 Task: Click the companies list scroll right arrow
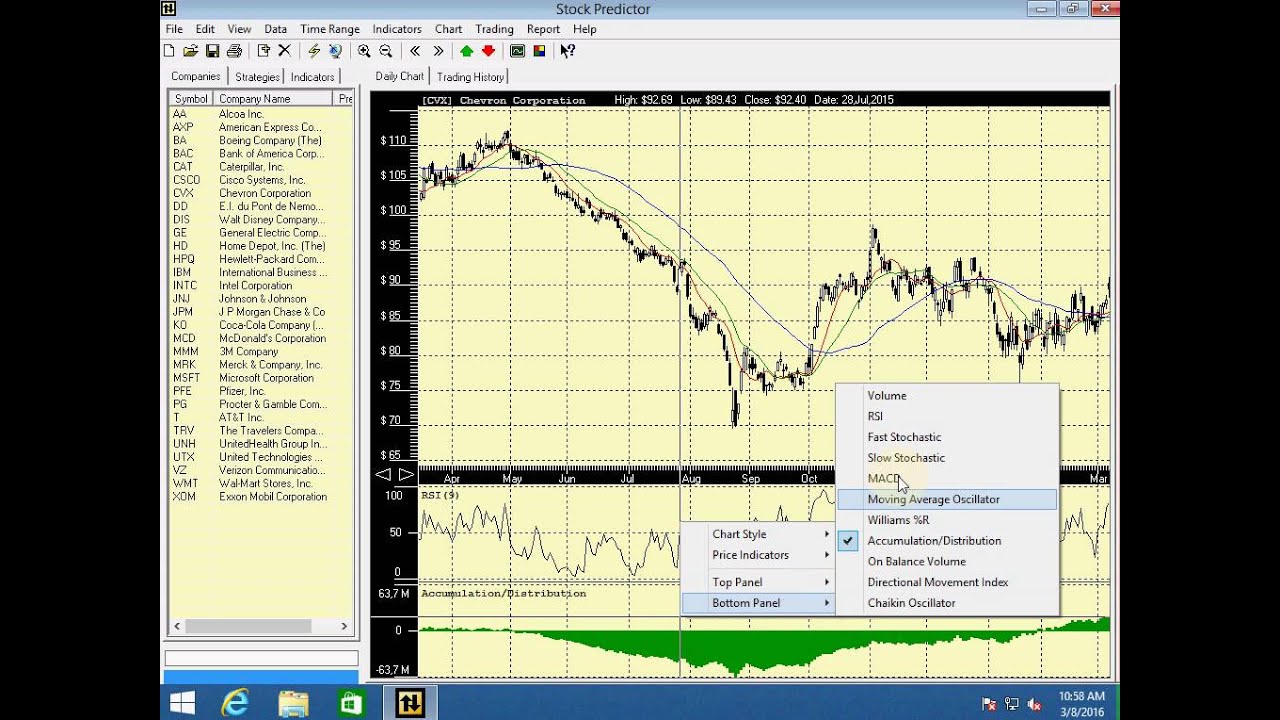(344, 626)
